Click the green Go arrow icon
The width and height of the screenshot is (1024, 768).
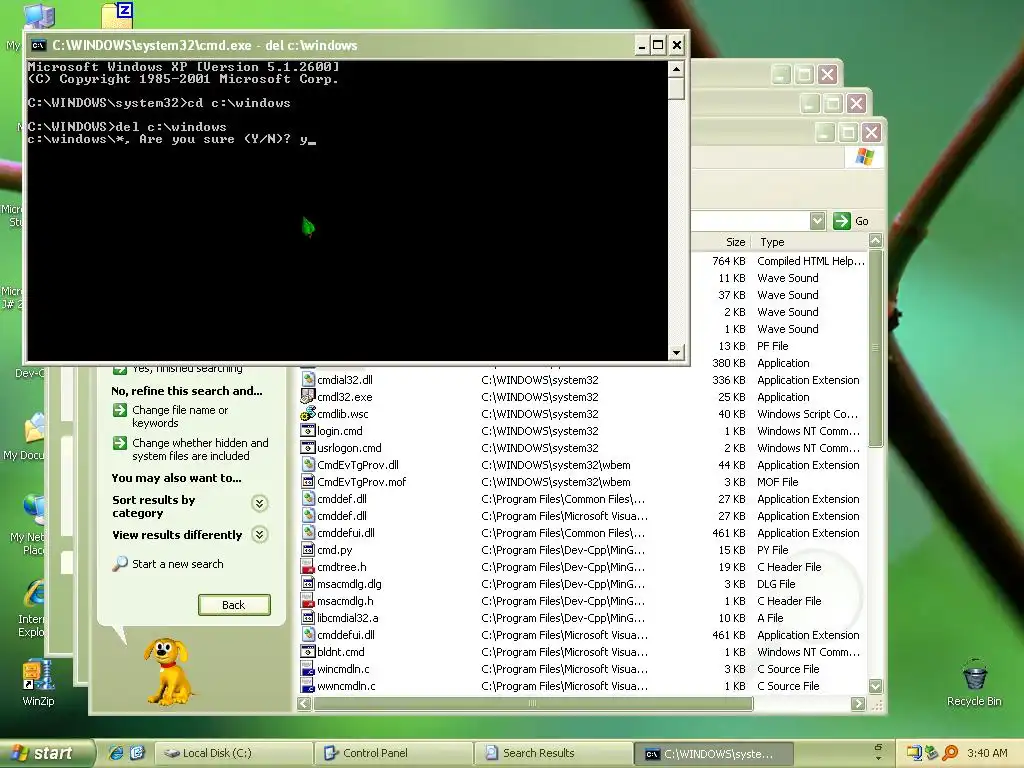pos(841,221)
